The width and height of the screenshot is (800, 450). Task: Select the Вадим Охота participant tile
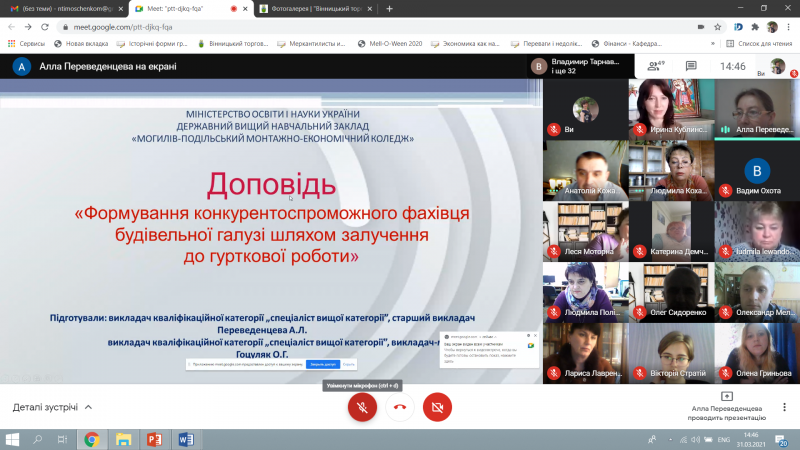757,170
